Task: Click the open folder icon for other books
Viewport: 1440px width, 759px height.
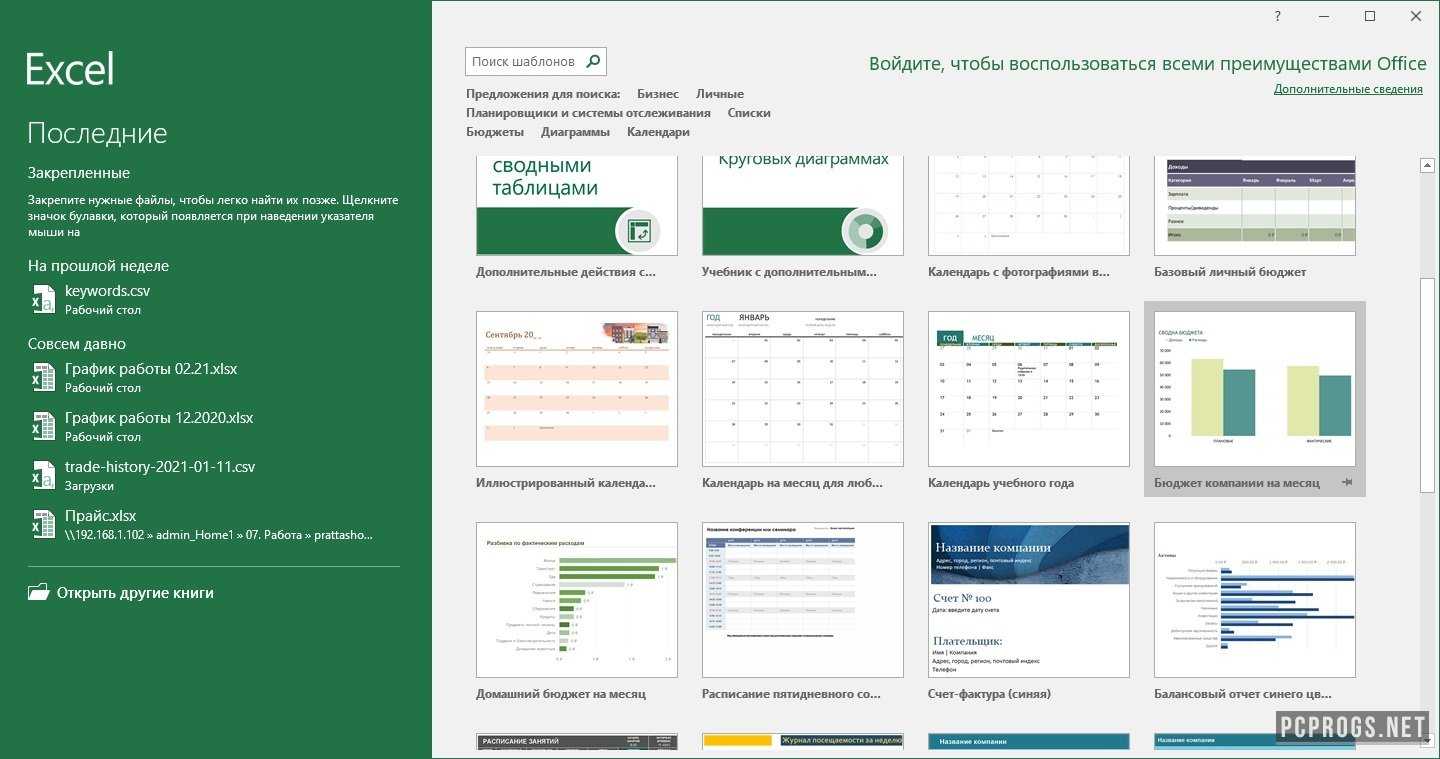Action: pos(38,593)
